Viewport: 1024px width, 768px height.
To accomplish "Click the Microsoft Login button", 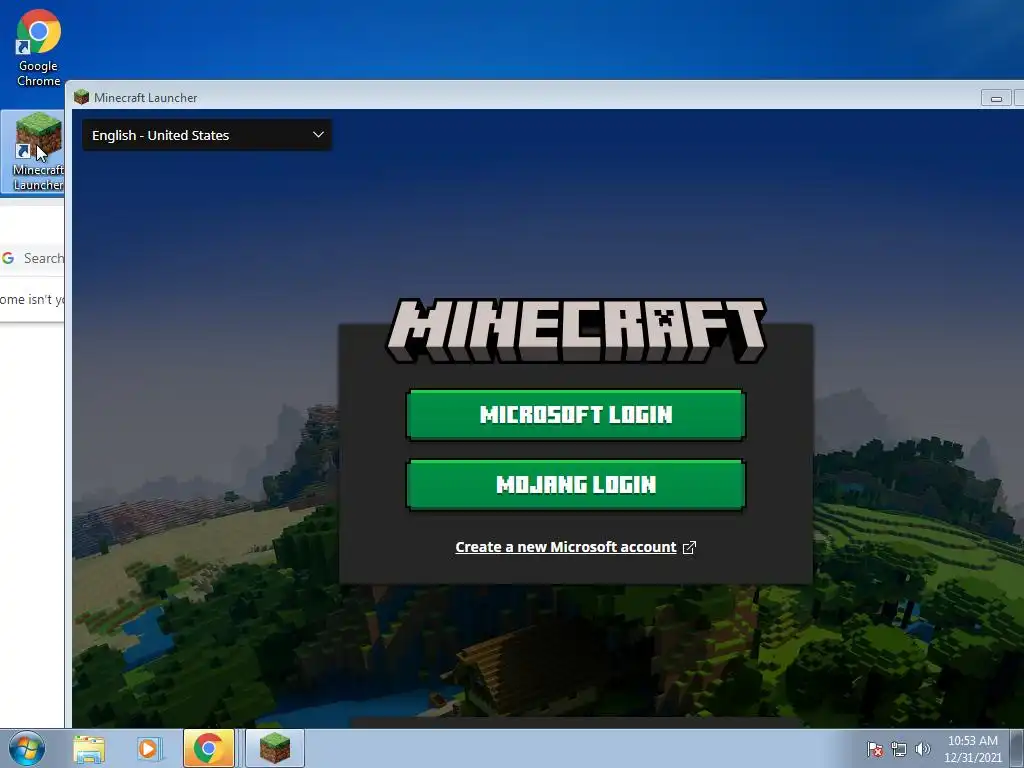I will (x=575, y=414).
